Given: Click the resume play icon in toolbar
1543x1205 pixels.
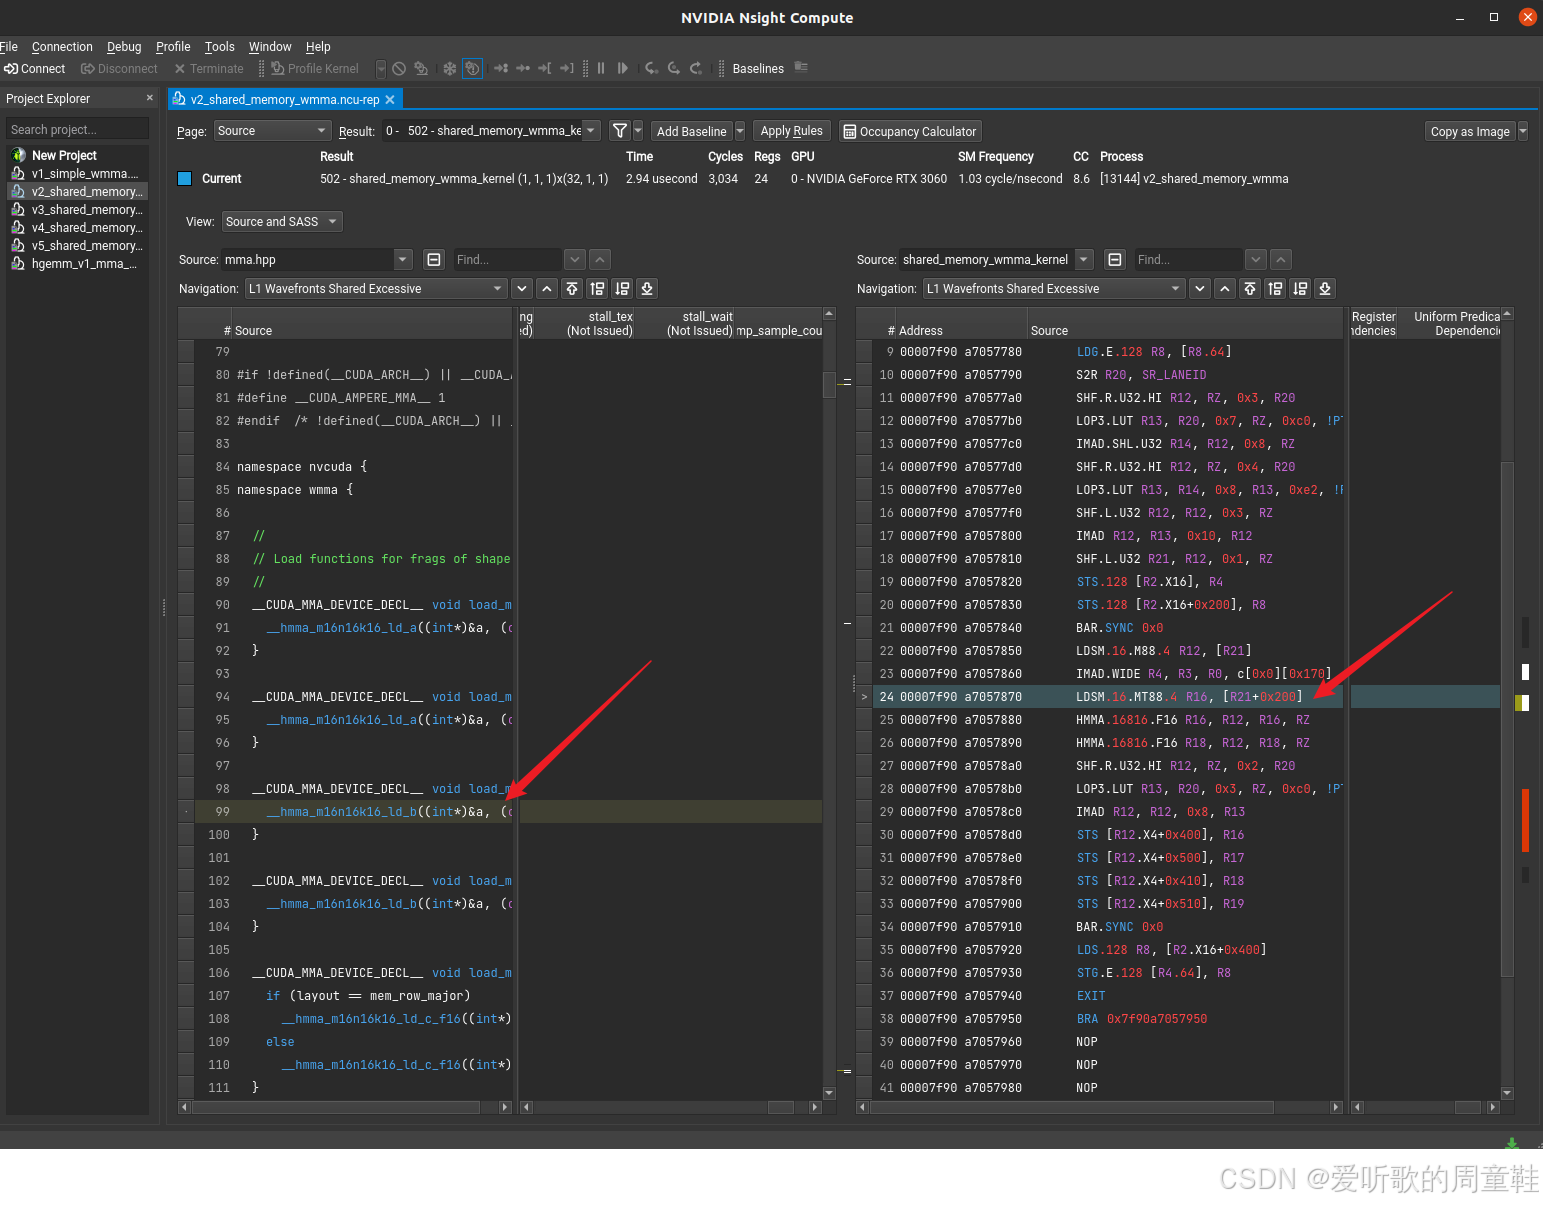Looking at the screenshot, I should 623,69.
